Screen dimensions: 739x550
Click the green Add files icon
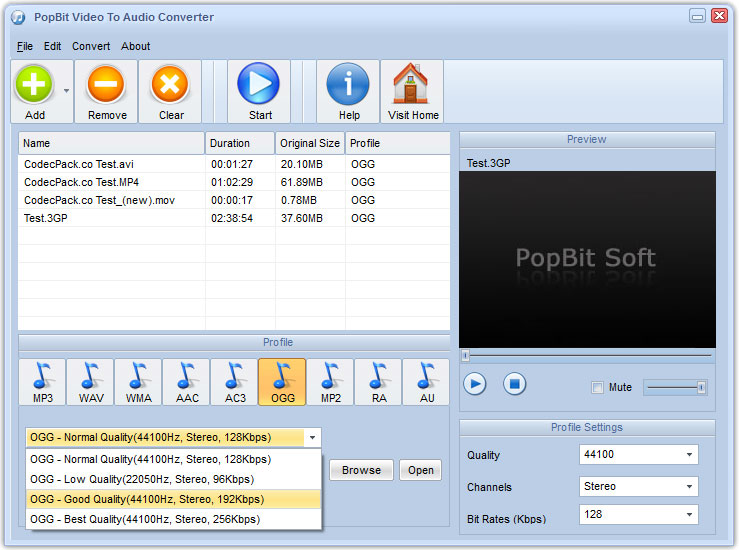[x=34, y=84]
